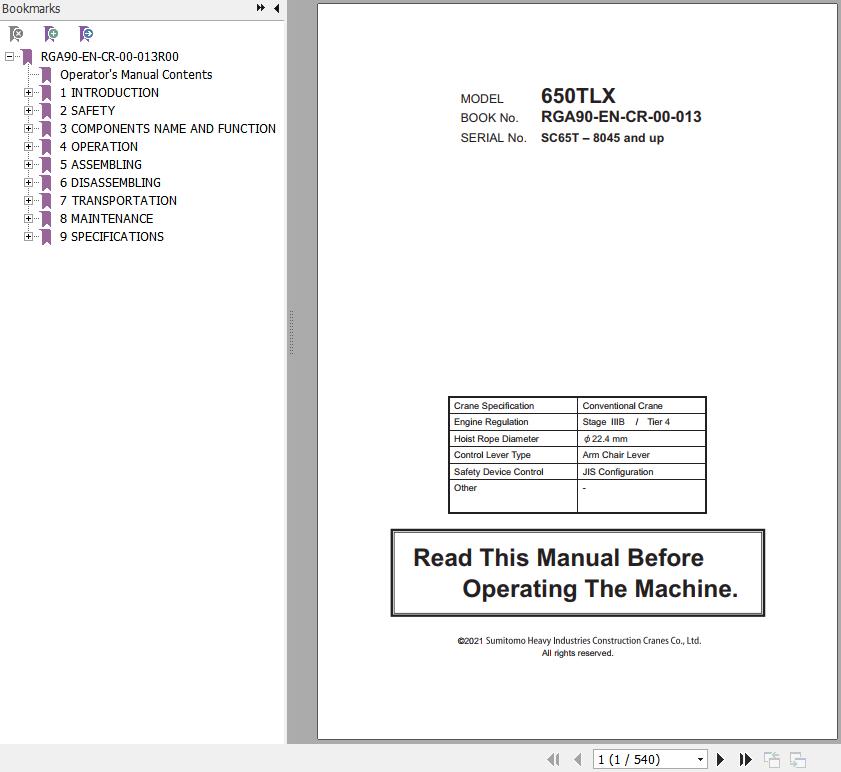Go to the next page
841x772 pixels.
720,759
